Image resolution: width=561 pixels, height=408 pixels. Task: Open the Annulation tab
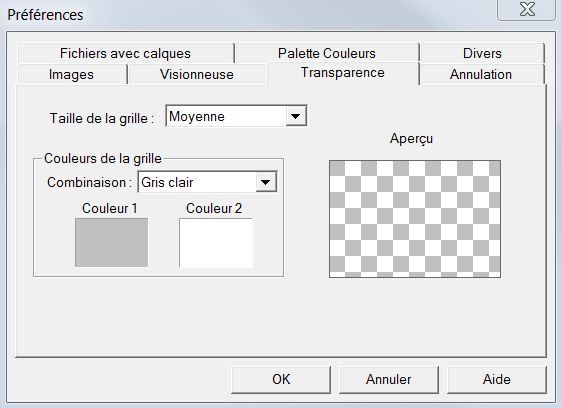pos(481,74)
